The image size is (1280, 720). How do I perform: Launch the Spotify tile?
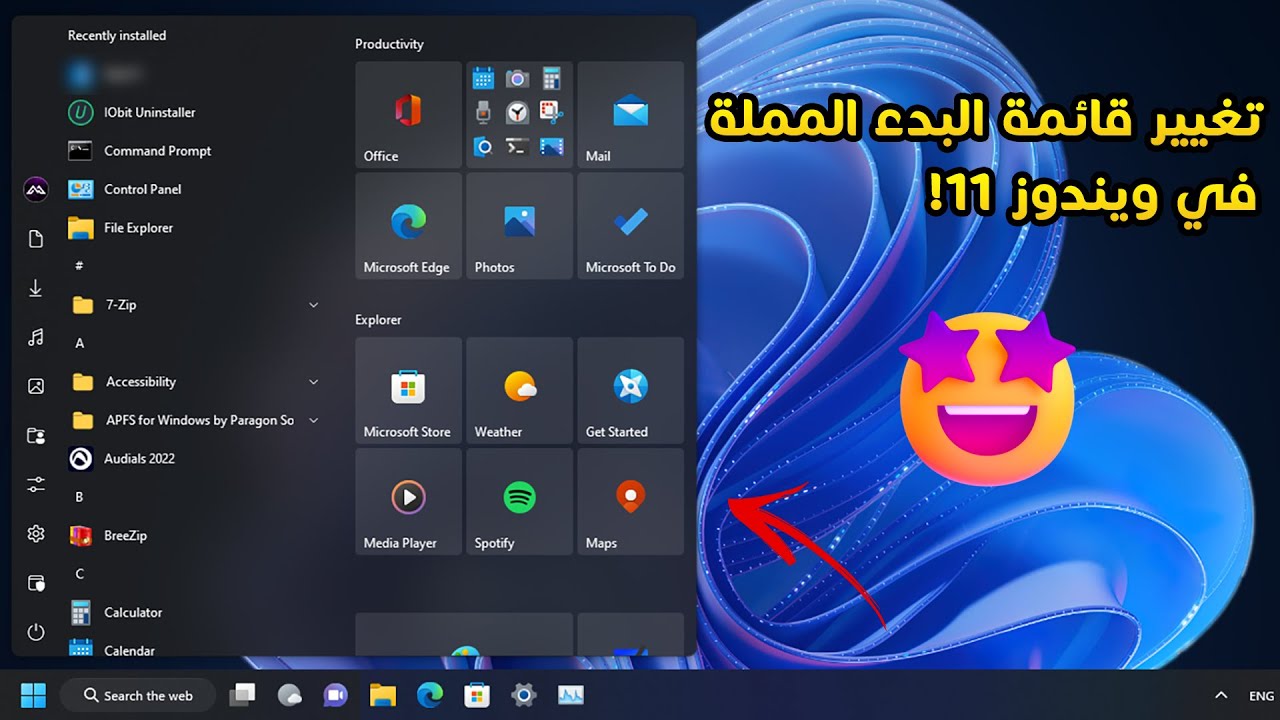click(x=519, y=501)
